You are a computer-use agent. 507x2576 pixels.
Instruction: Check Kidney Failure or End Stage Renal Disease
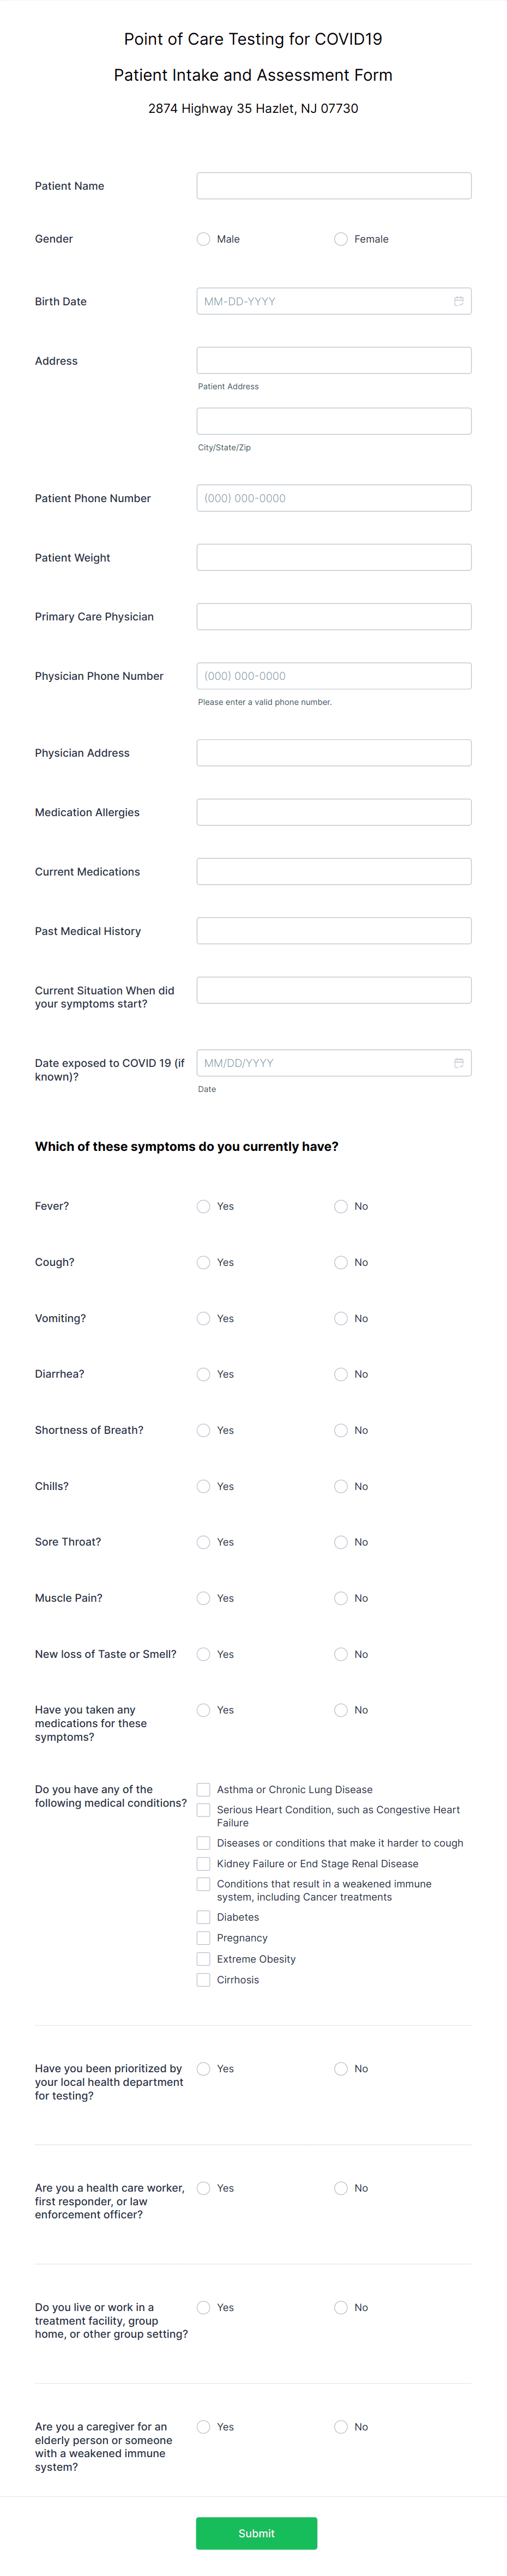coord(204,1863)
